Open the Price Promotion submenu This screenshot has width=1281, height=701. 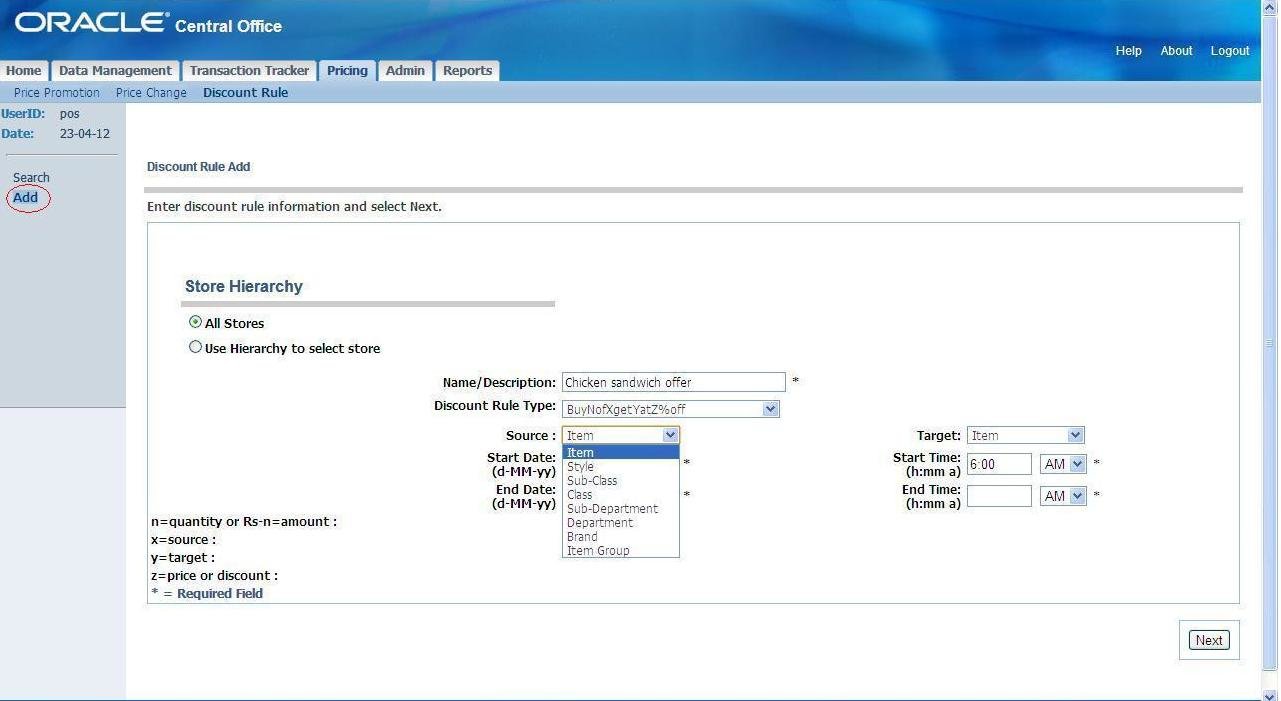[57, 93]
